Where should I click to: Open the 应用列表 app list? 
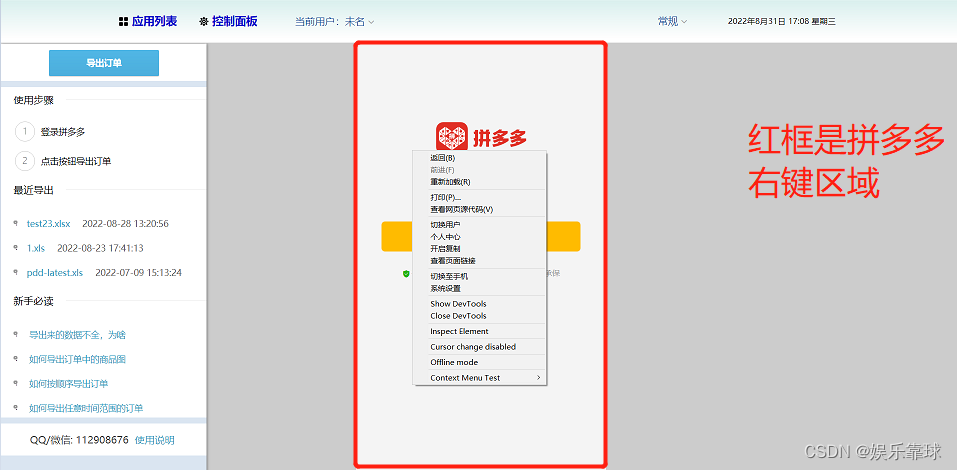pyautogui.click(x=148, y=21)
